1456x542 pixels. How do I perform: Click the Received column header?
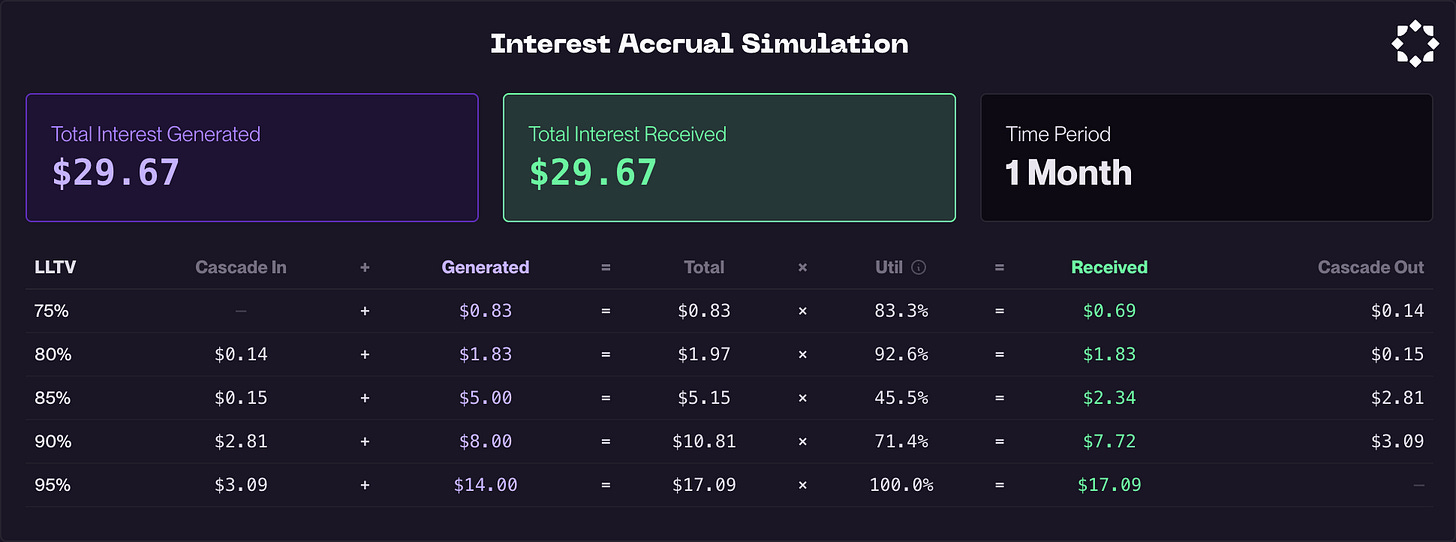1109,267
